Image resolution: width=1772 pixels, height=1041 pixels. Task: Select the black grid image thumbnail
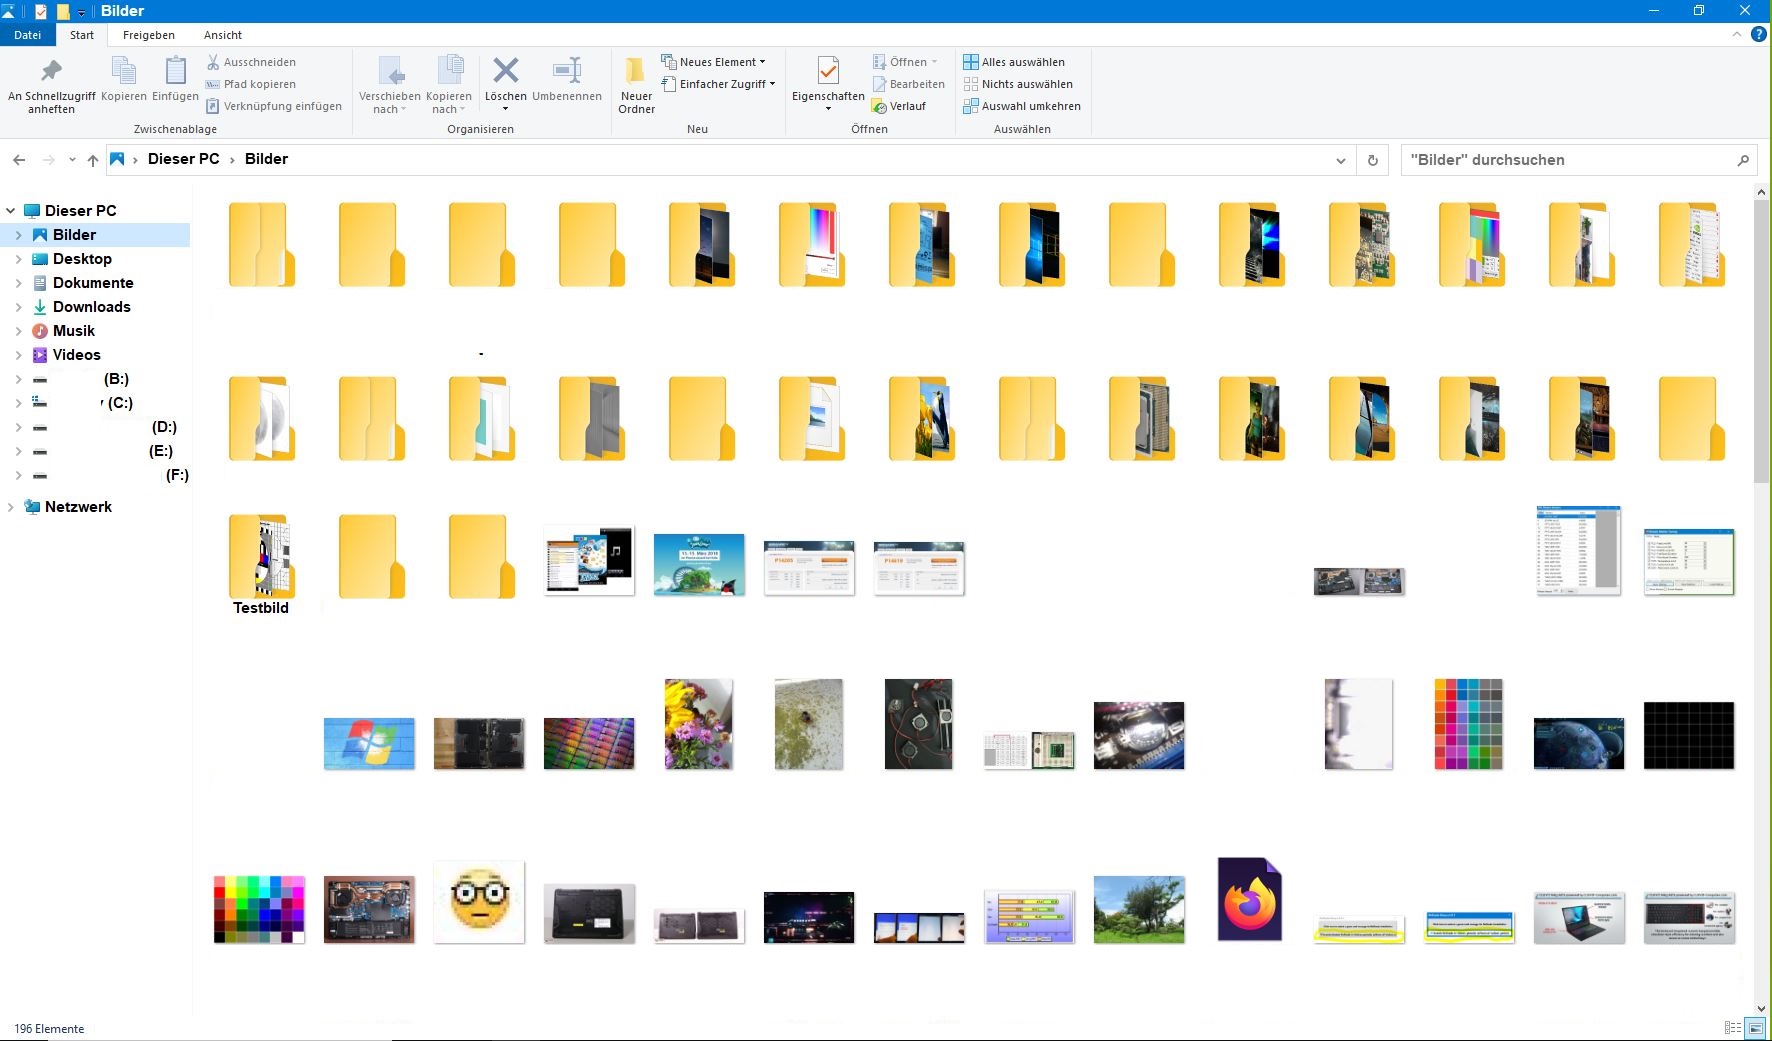click(x=1689, y=735)
